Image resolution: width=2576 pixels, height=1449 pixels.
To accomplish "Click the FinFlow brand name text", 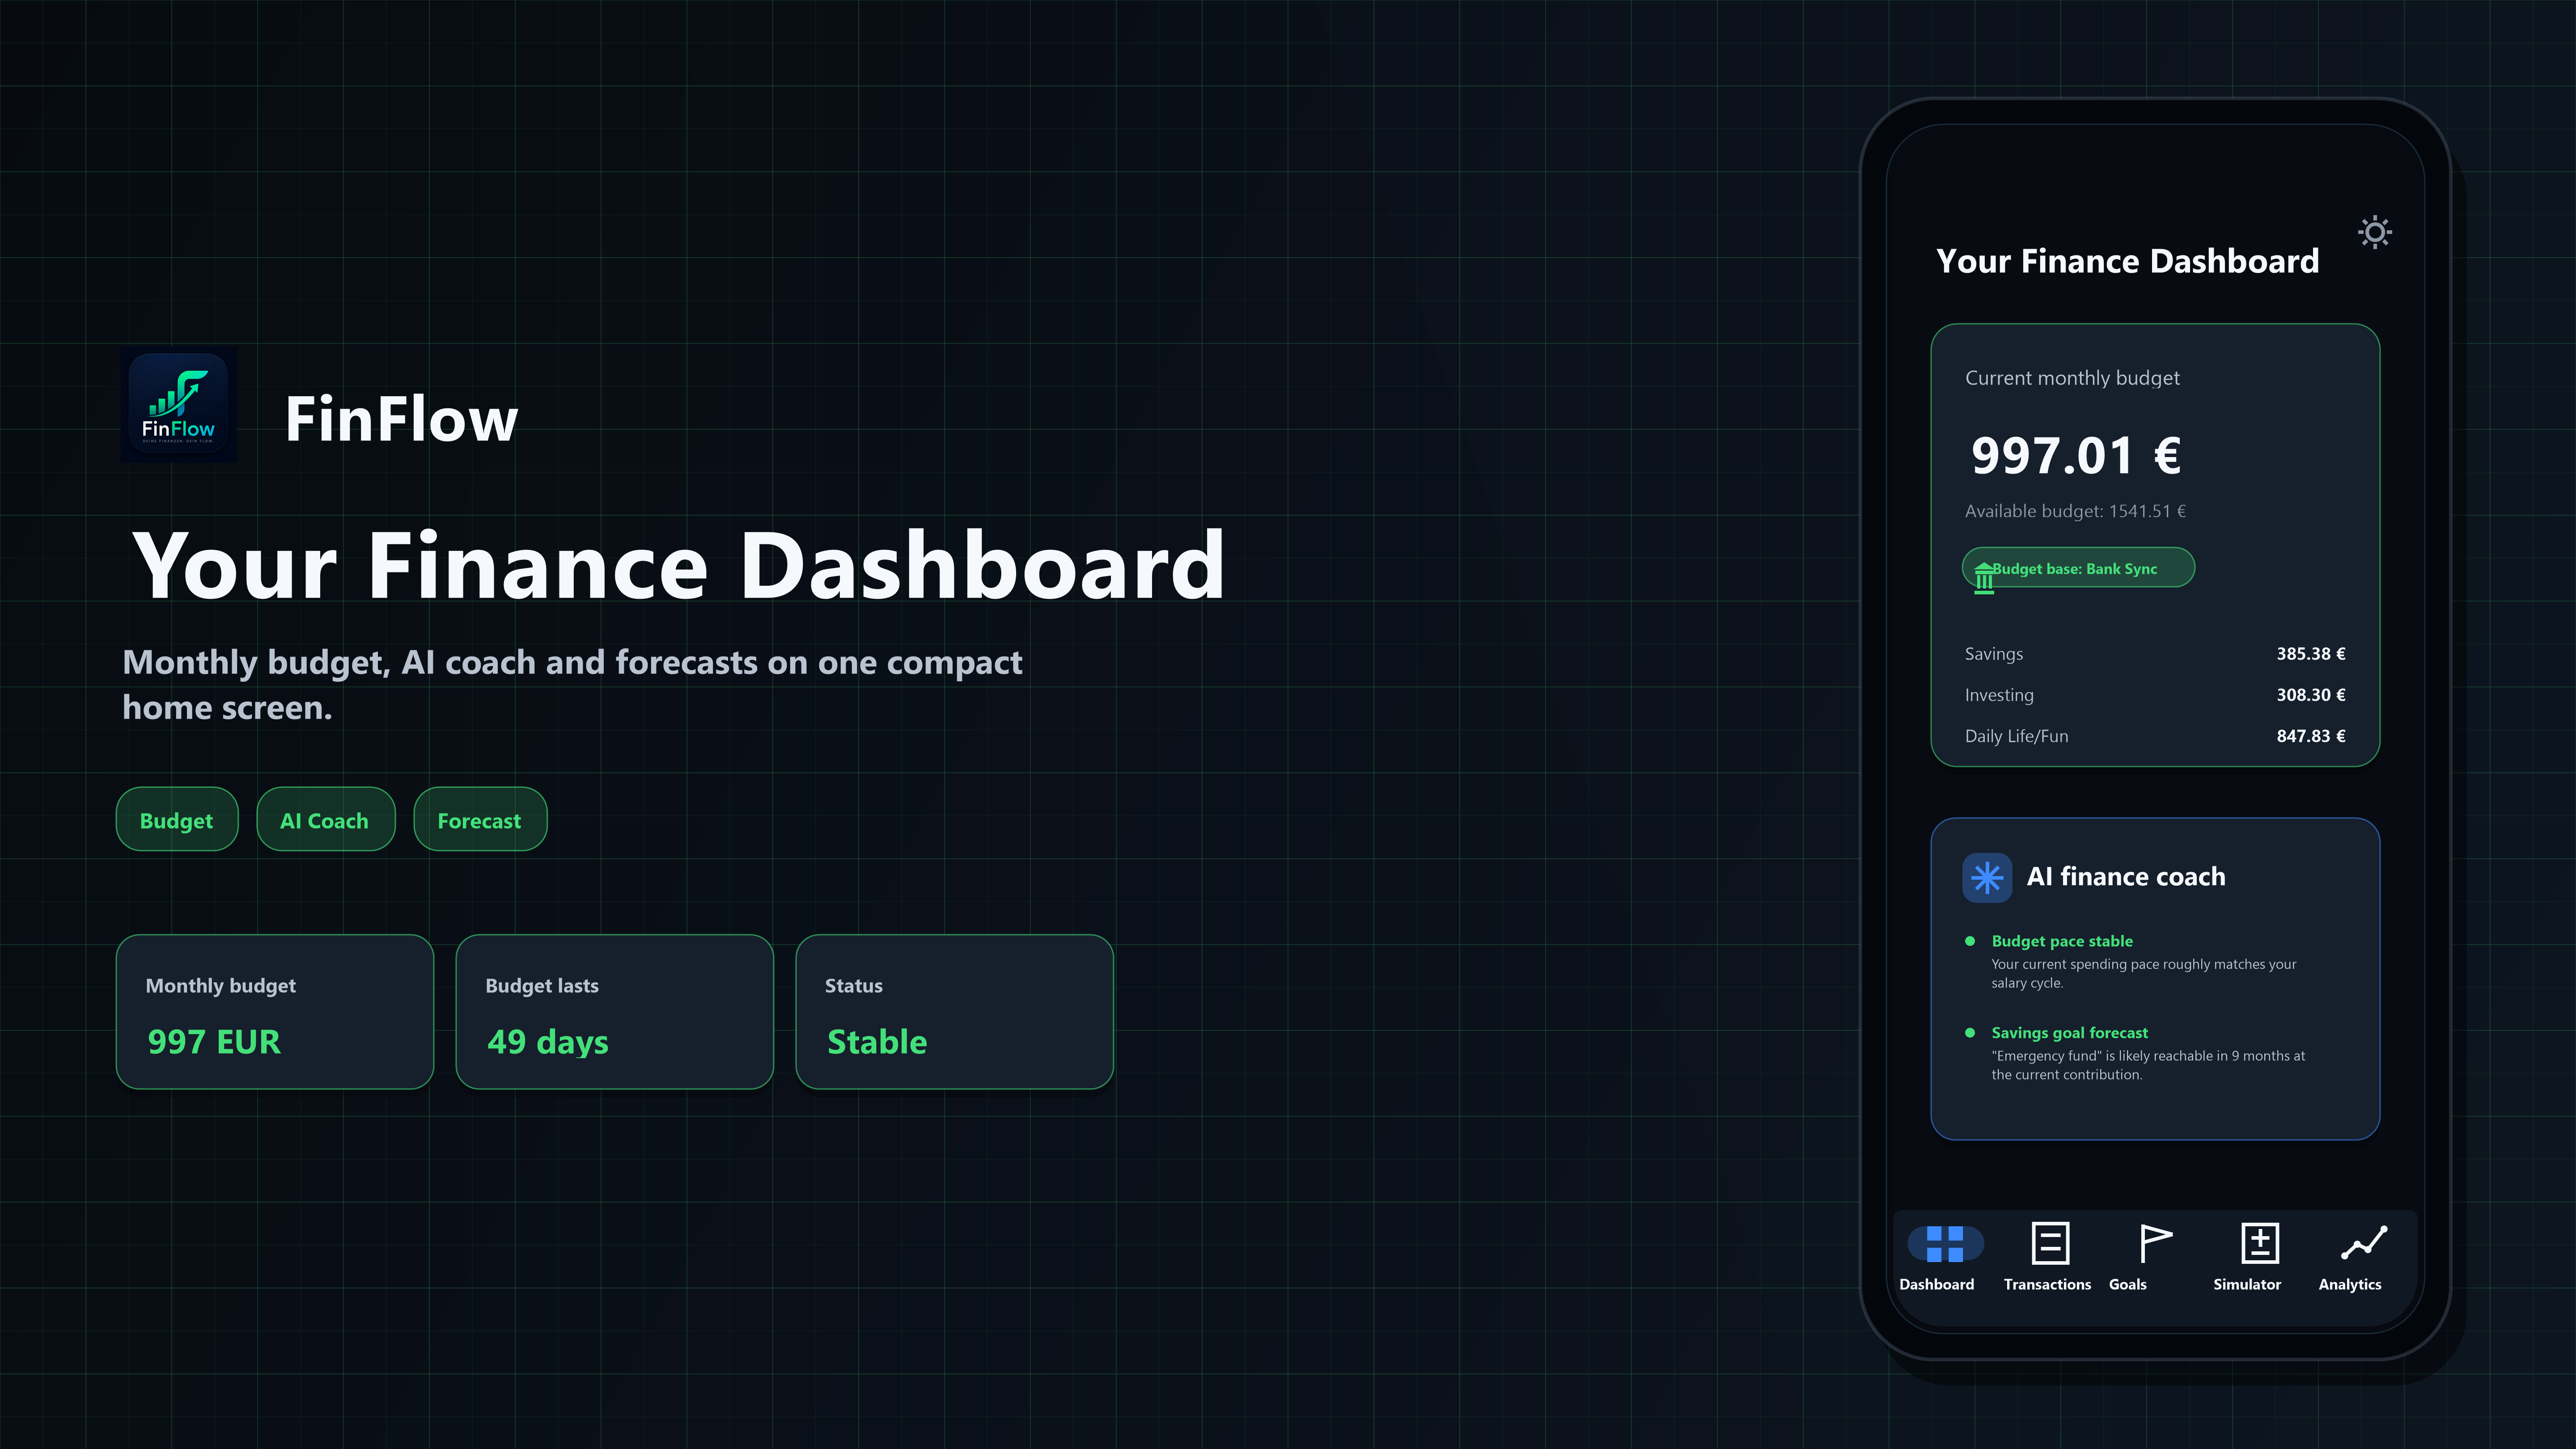I will pos(402,418).
